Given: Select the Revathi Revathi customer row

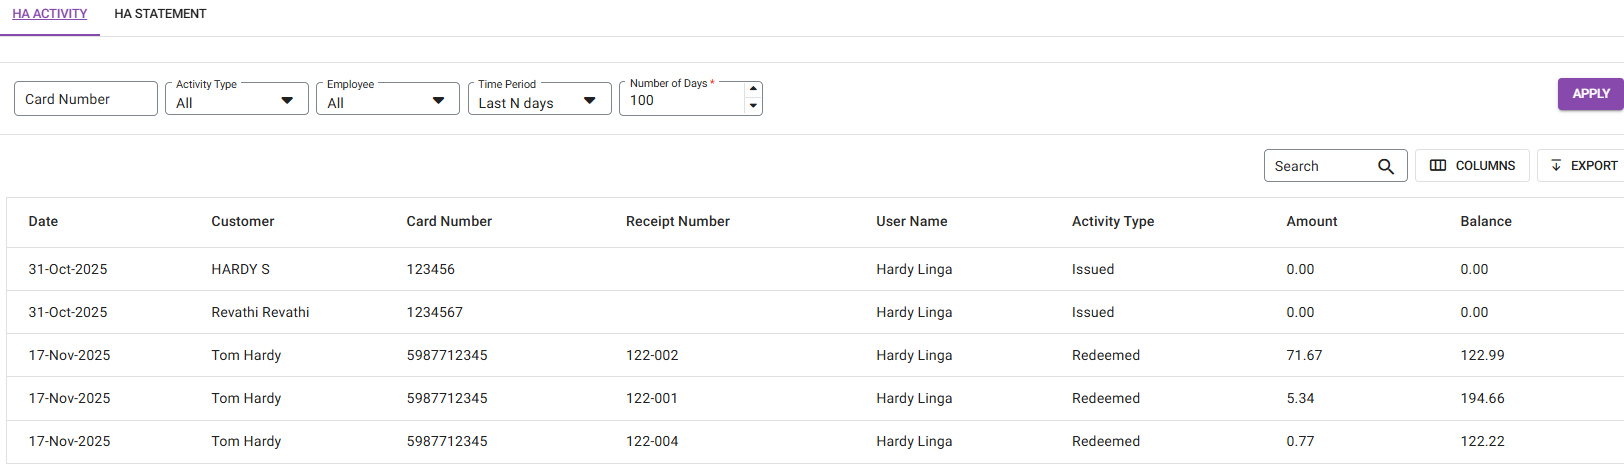Looking at the screenshot, I should pyautogui.click(x=260, y=312).
